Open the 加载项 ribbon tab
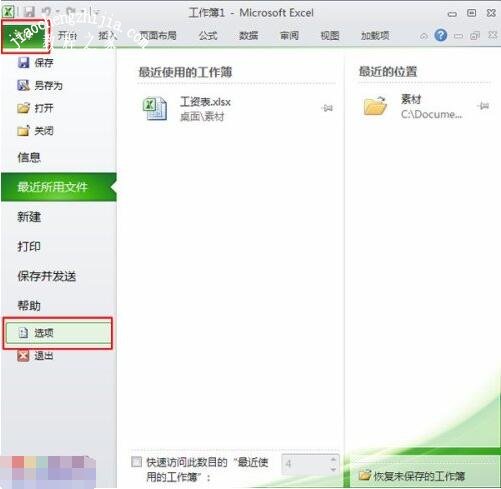This screenshot has width=501, height=489. 375,35
